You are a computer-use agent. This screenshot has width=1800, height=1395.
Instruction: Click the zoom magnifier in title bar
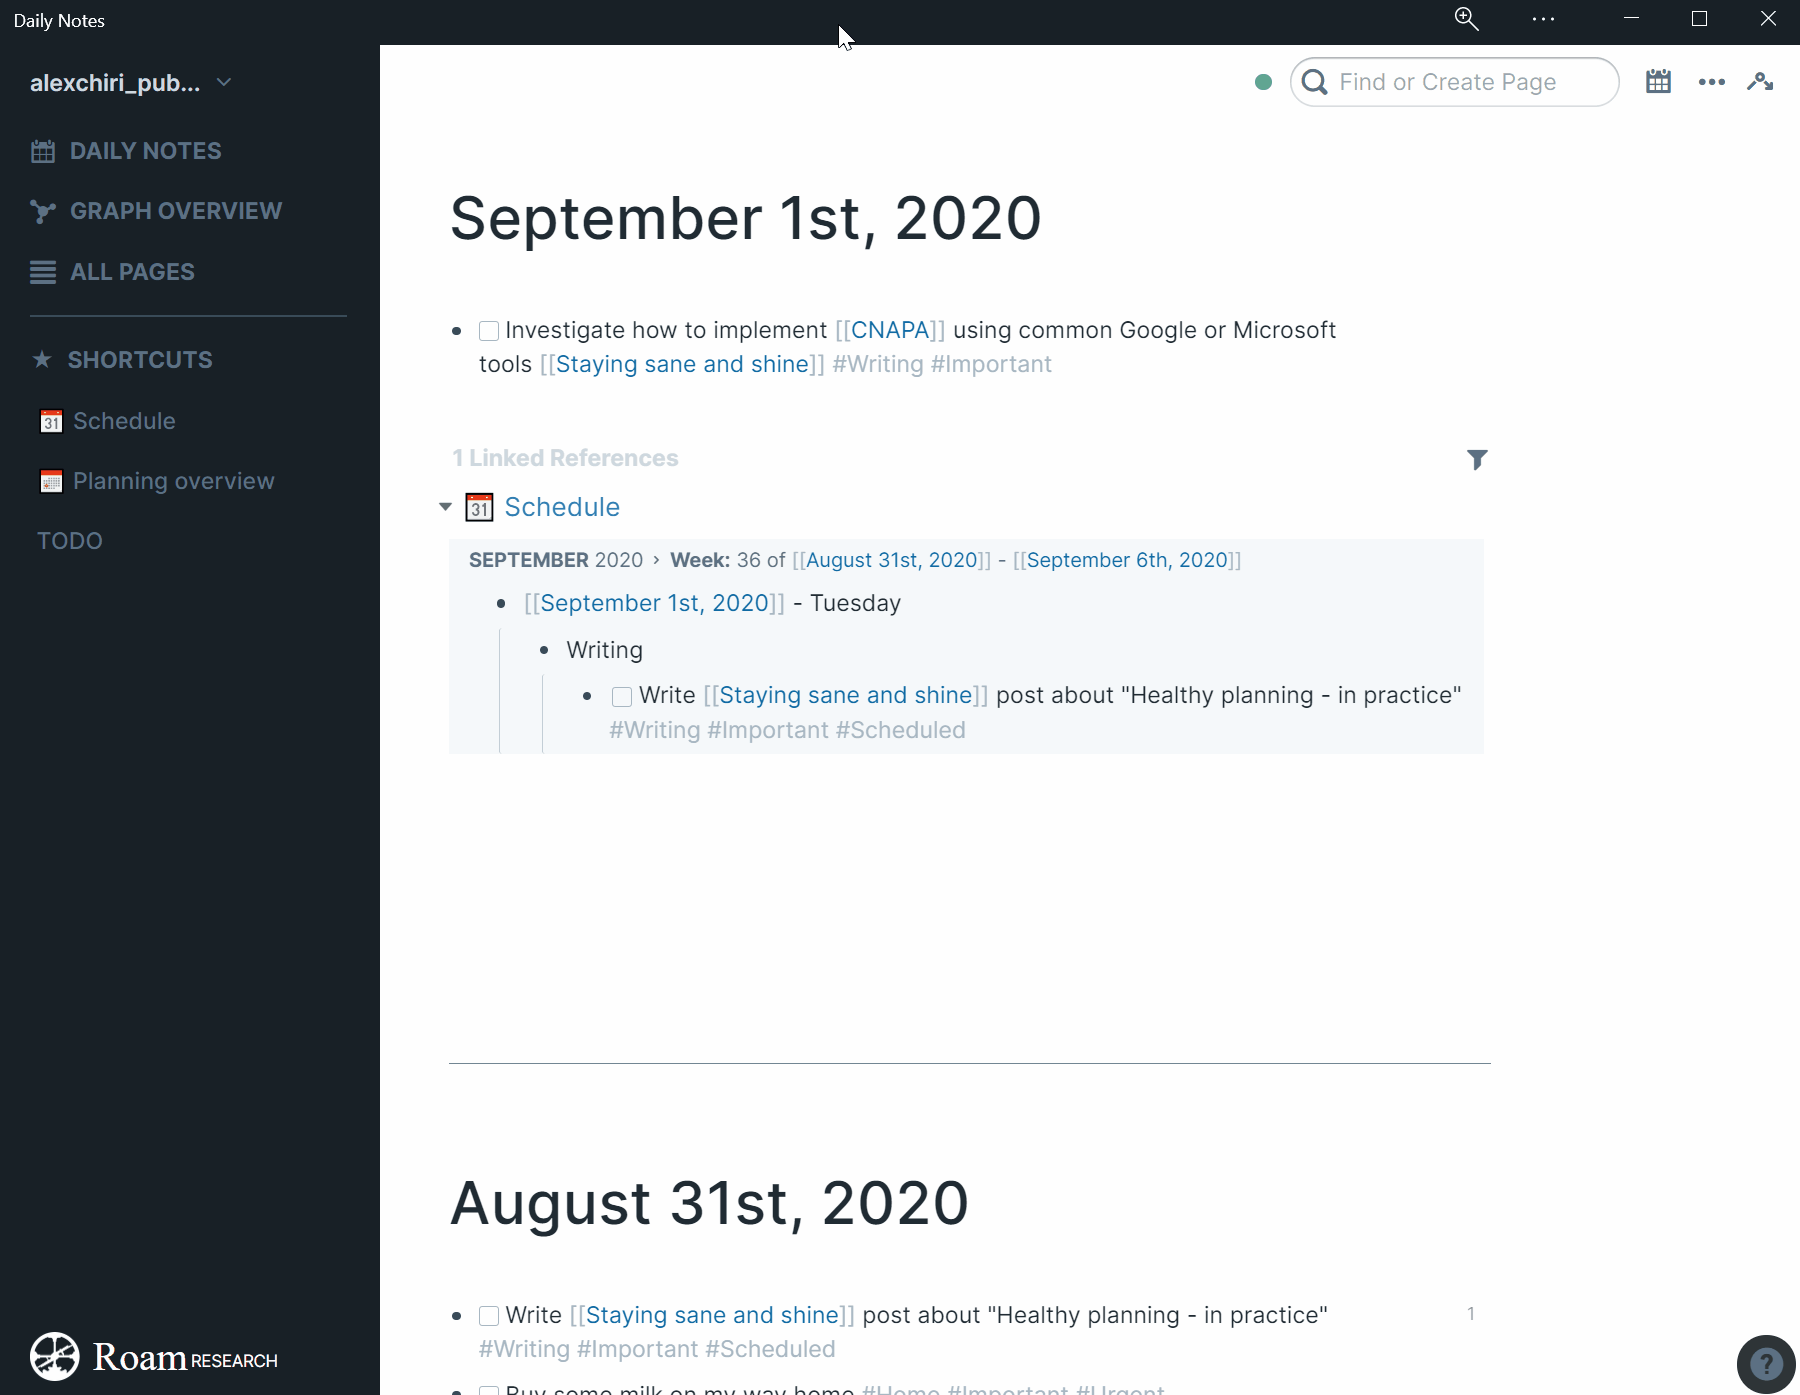point(1466,19)
